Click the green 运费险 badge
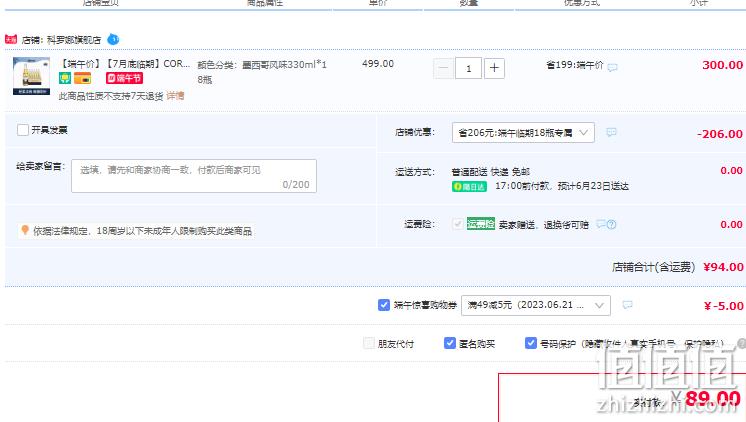 (481, 224)
